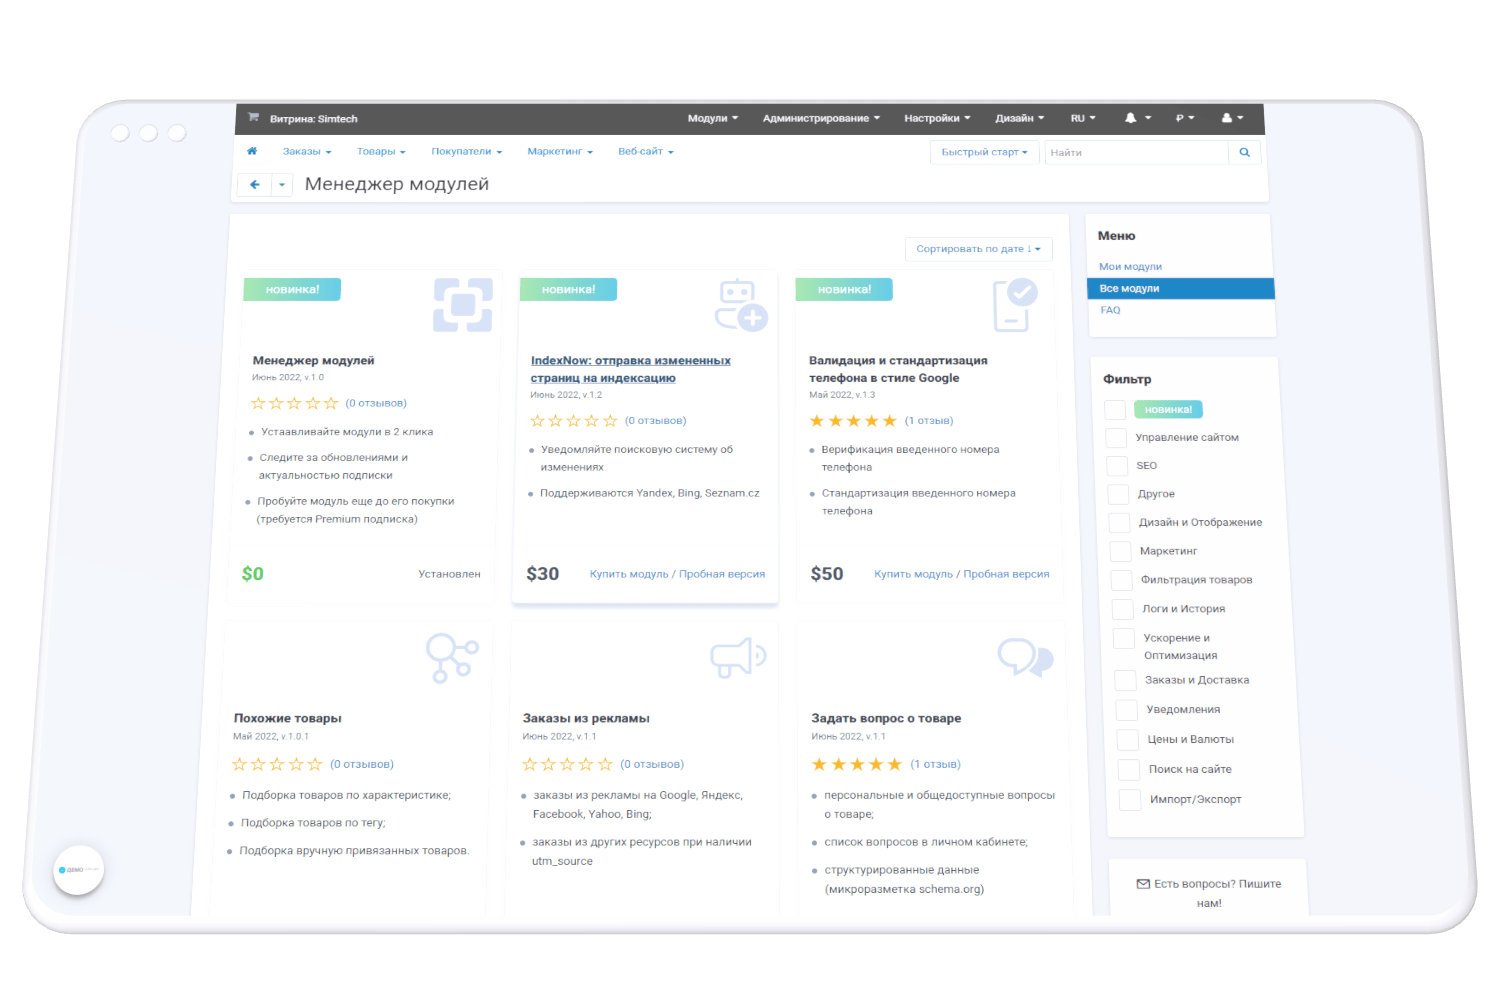Open the Модули top menu
1500x1000 pixels.
[712, 118]
